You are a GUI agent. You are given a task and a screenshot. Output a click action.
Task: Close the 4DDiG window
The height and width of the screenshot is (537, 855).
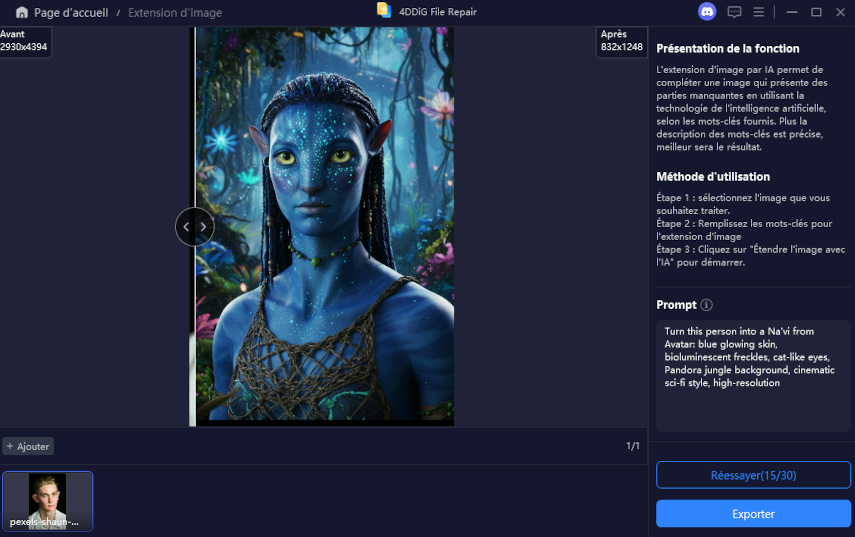point(840,12)
